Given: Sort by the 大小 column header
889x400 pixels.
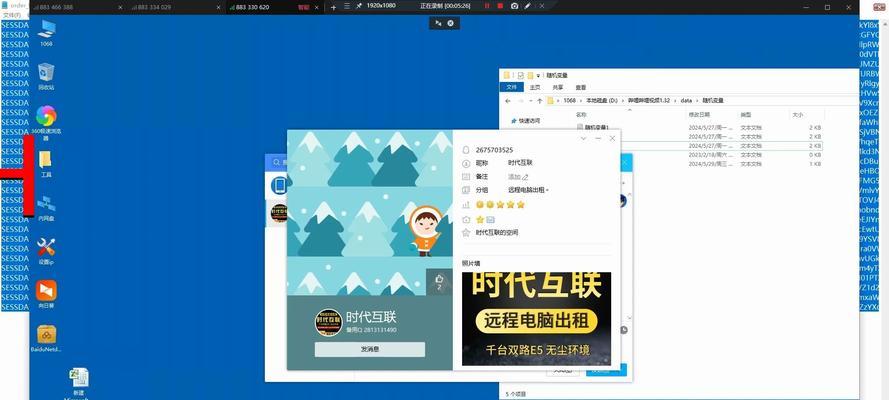Looking at the screenshot, I should (x=797, y=115).
